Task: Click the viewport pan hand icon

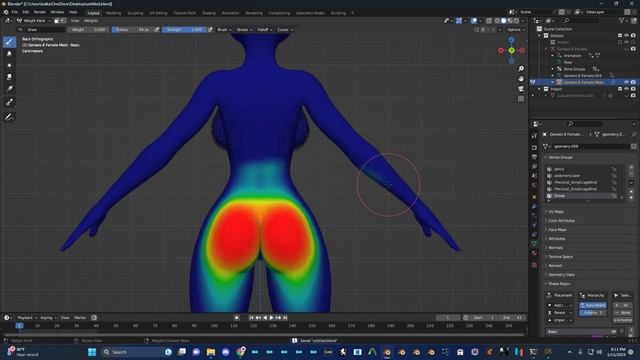Action: (x=521, y=78)
